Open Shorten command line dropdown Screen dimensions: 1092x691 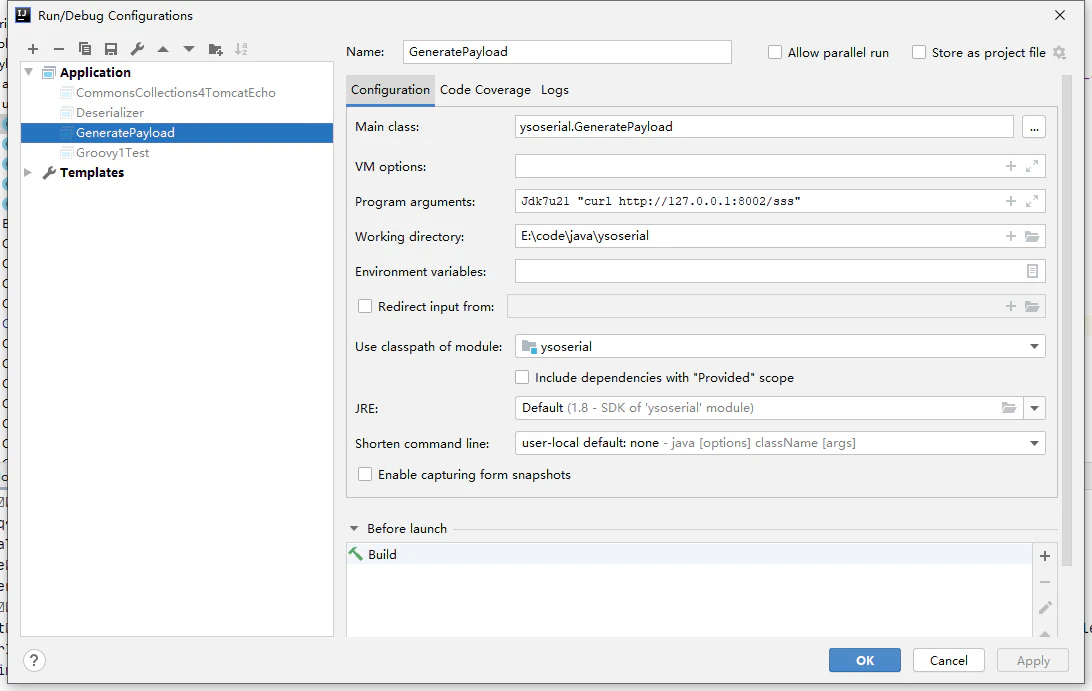[x=1034, y=443]
